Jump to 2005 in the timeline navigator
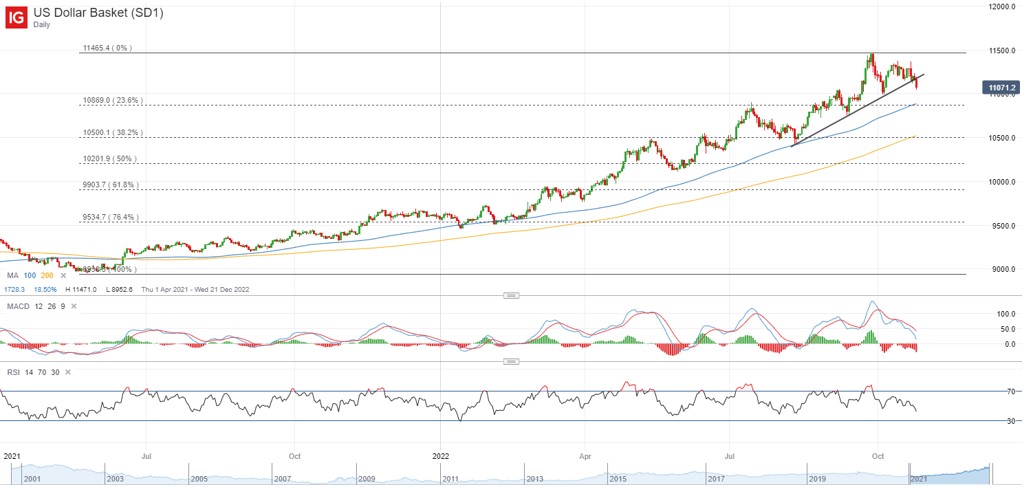Image resolution: width=1025 pixels, height=488 pixels. [x=201, y=479]
